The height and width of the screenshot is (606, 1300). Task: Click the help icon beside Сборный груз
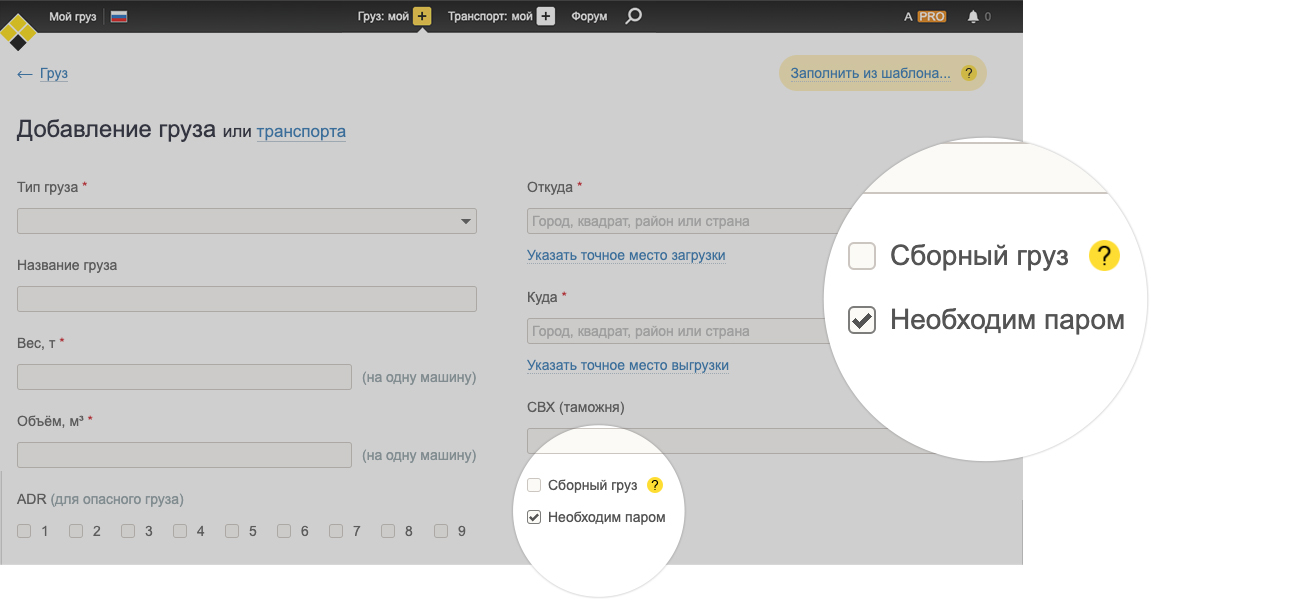[x=655, y=485]
